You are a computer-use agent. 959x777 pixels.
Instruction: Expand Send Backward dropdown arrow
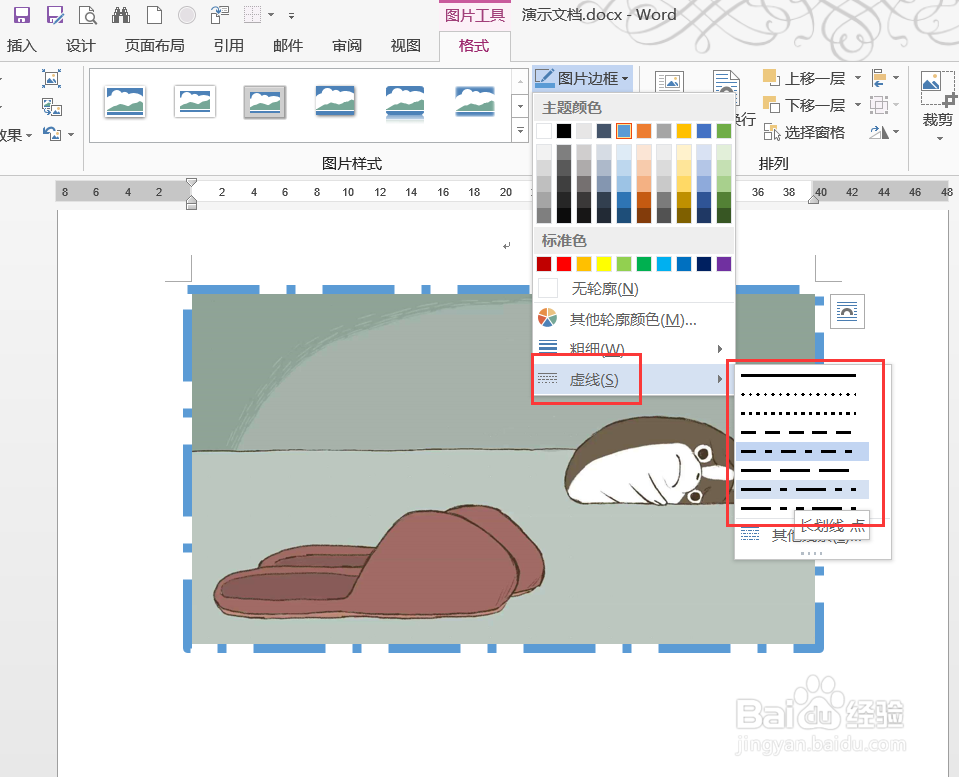coord(857,105)
